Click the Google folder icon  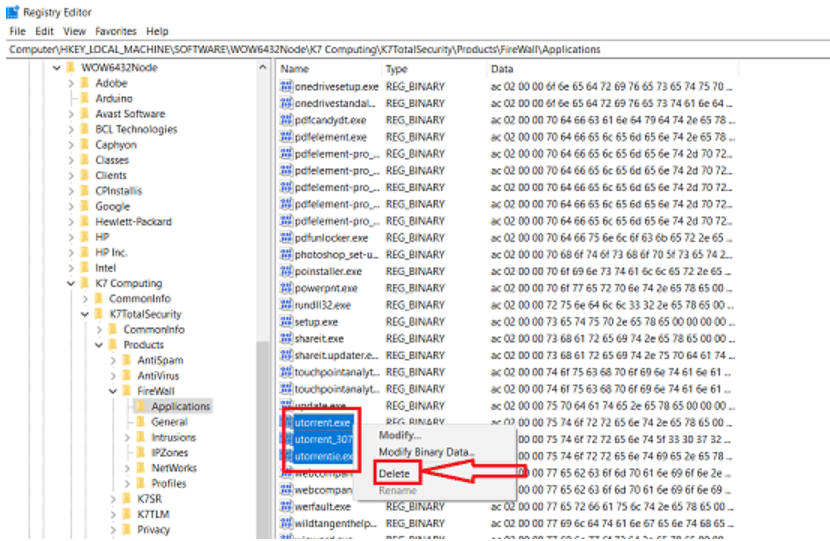pyautogui.click(x=85, y=206)
